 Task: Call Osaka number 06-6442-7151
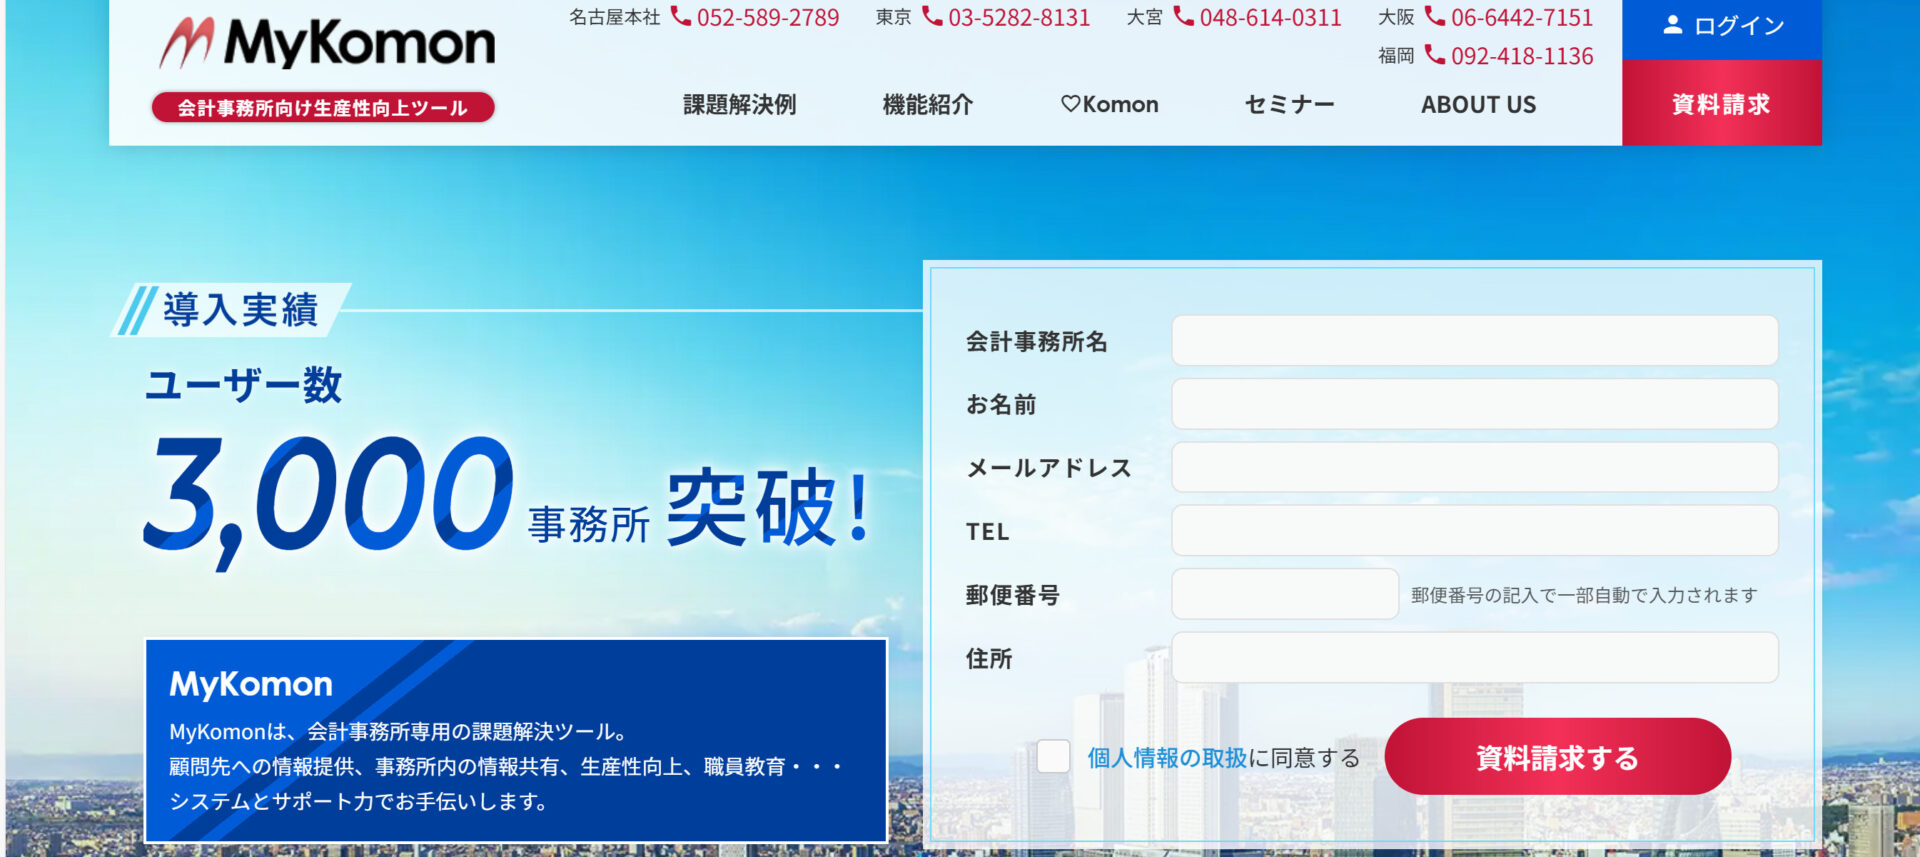click(x=1522, y=17)
